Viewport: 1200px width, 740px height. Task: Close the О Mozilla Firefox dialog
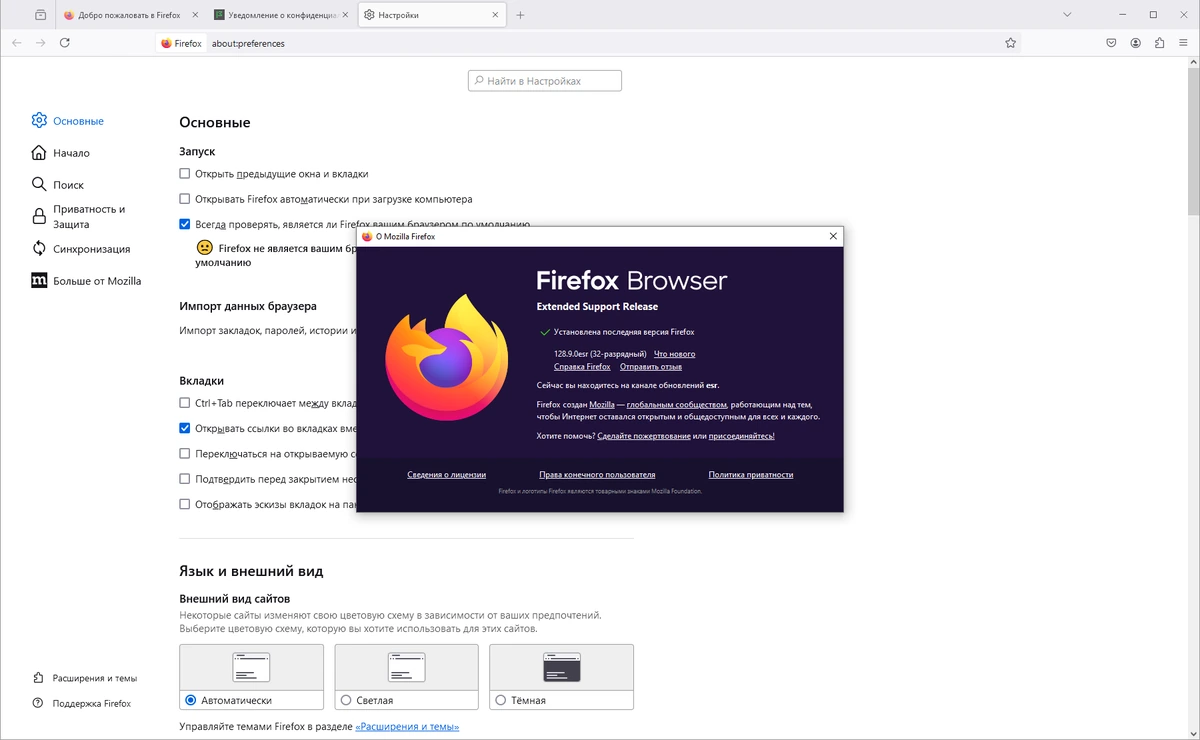[833, 236]
